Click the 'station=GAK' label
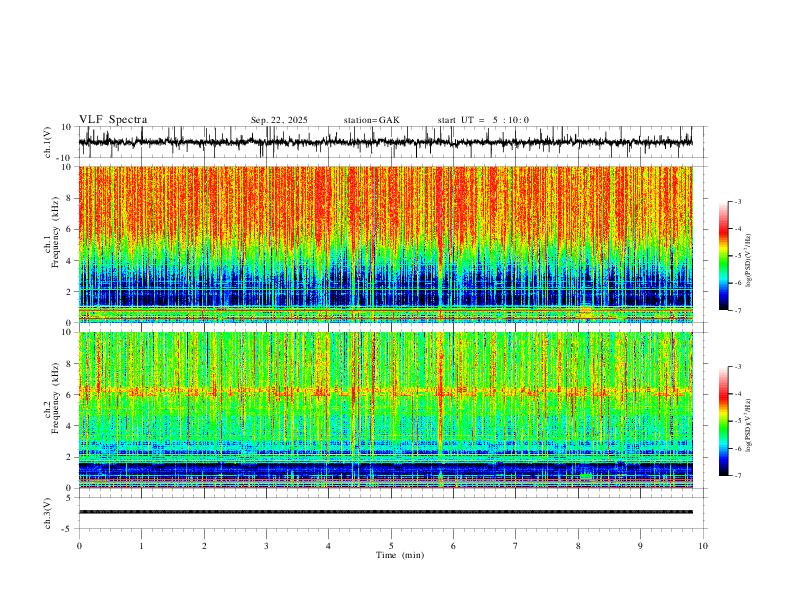This screenshot has width=792, height=612. click(x=371, y=120)
